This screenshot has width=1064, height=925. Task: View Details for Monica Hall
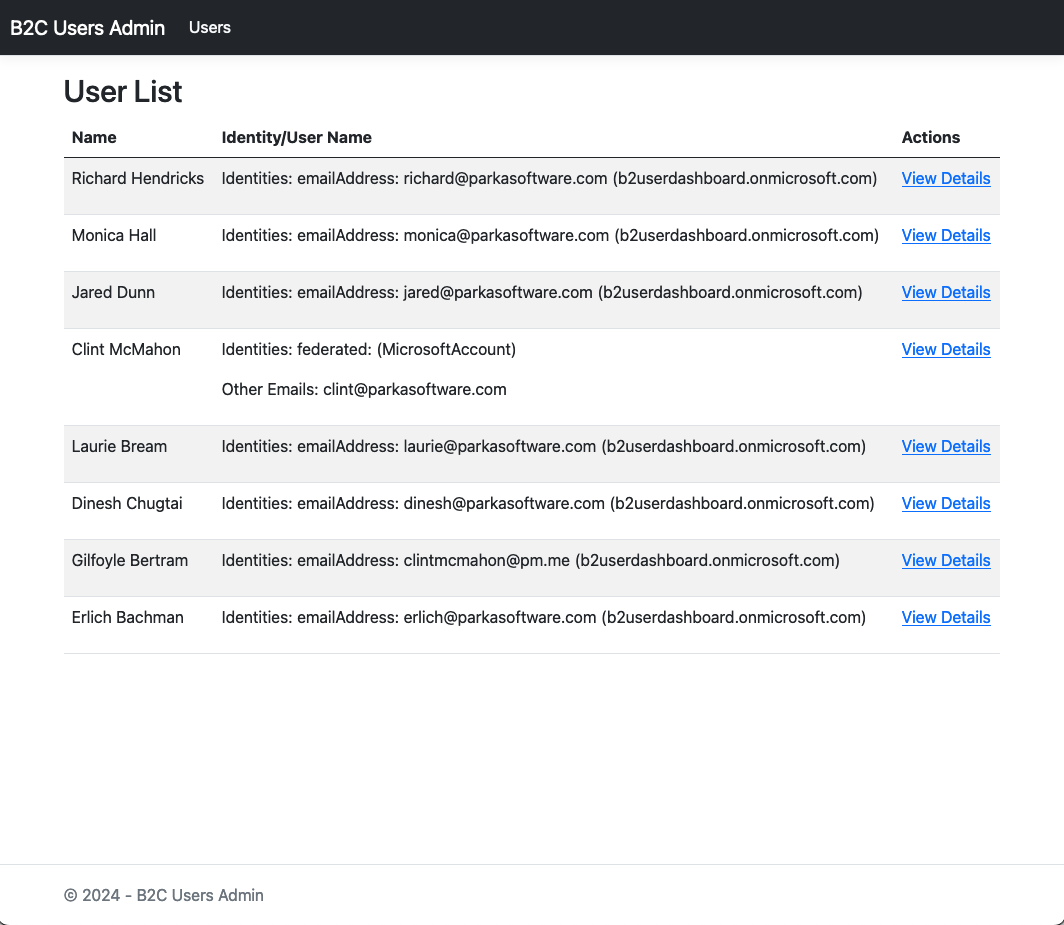coord(946,235)
